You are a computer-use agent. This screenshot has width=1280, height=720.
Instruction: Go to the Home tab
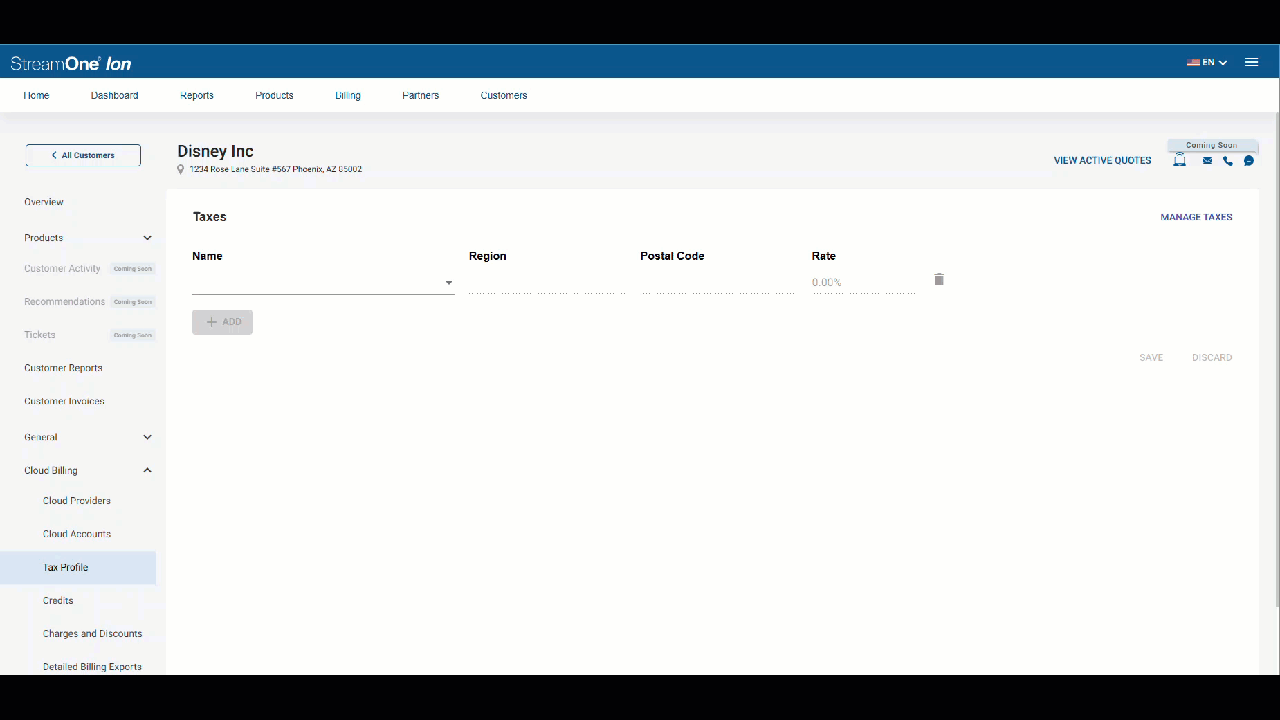(x=36, y=95)
